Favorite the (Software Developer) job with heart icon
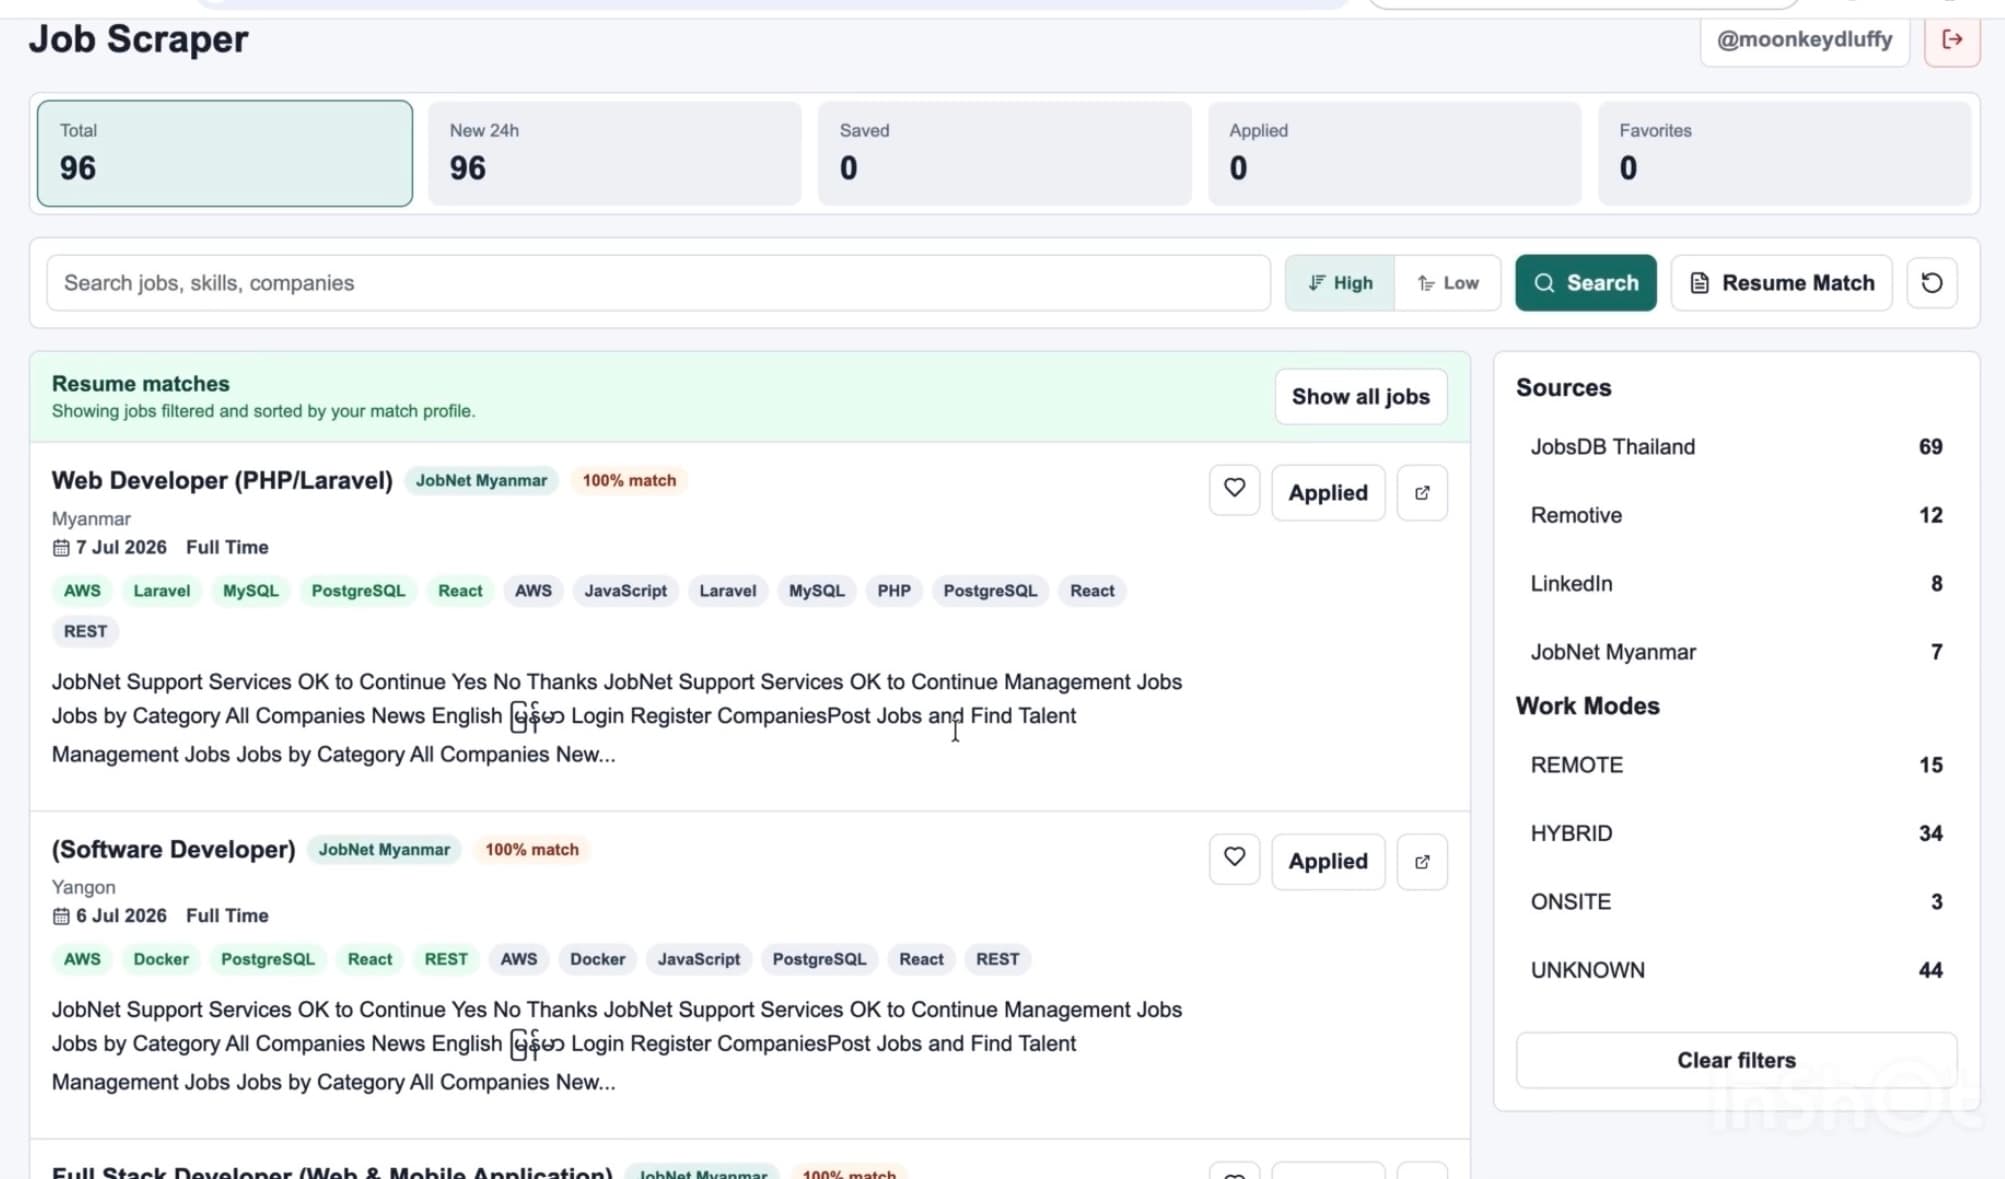 [1234, 858]
